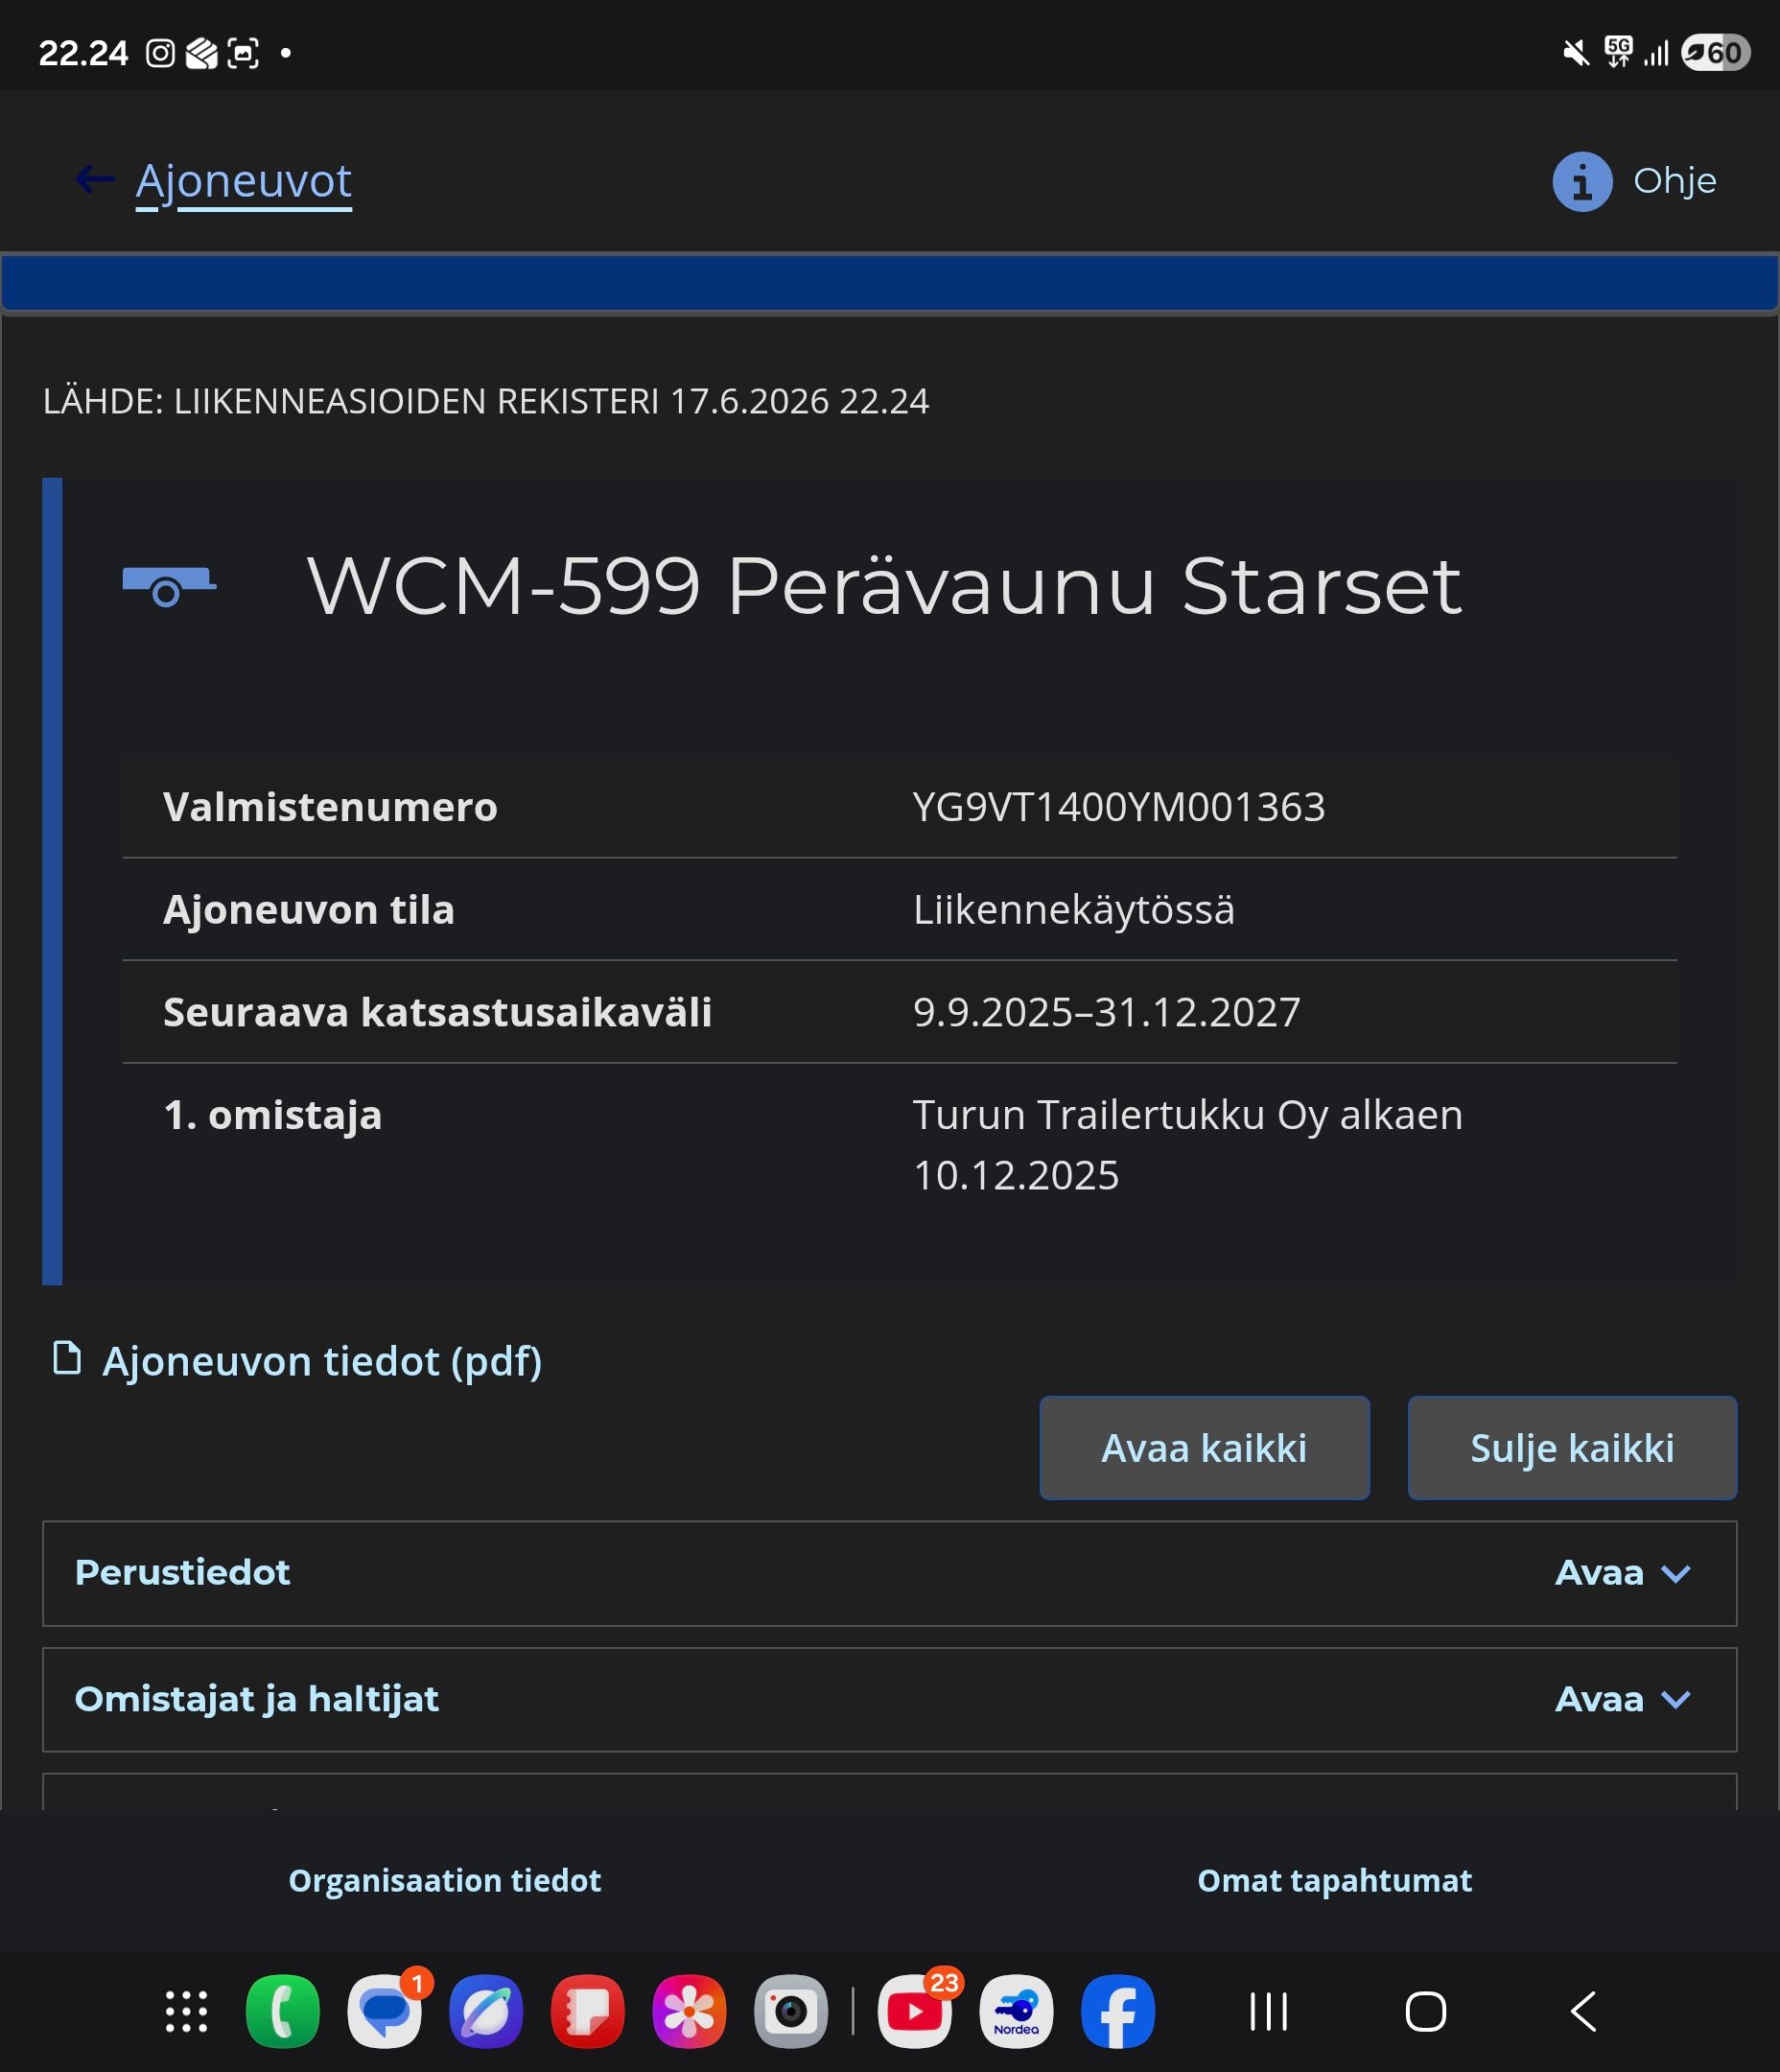
Task: Expand the Perustiedot section
Action: pos(889,1573)
